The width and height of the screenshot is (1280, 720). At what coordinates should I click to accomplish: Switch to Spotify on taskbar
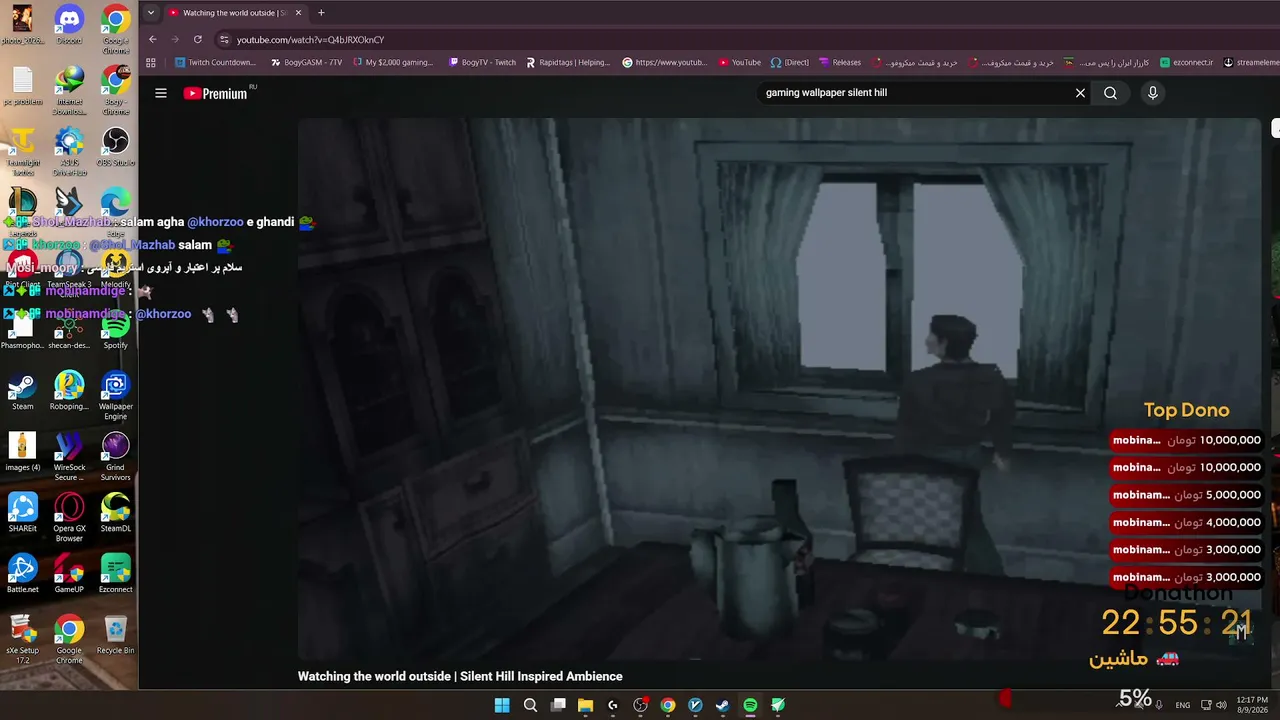pos(750,705)
